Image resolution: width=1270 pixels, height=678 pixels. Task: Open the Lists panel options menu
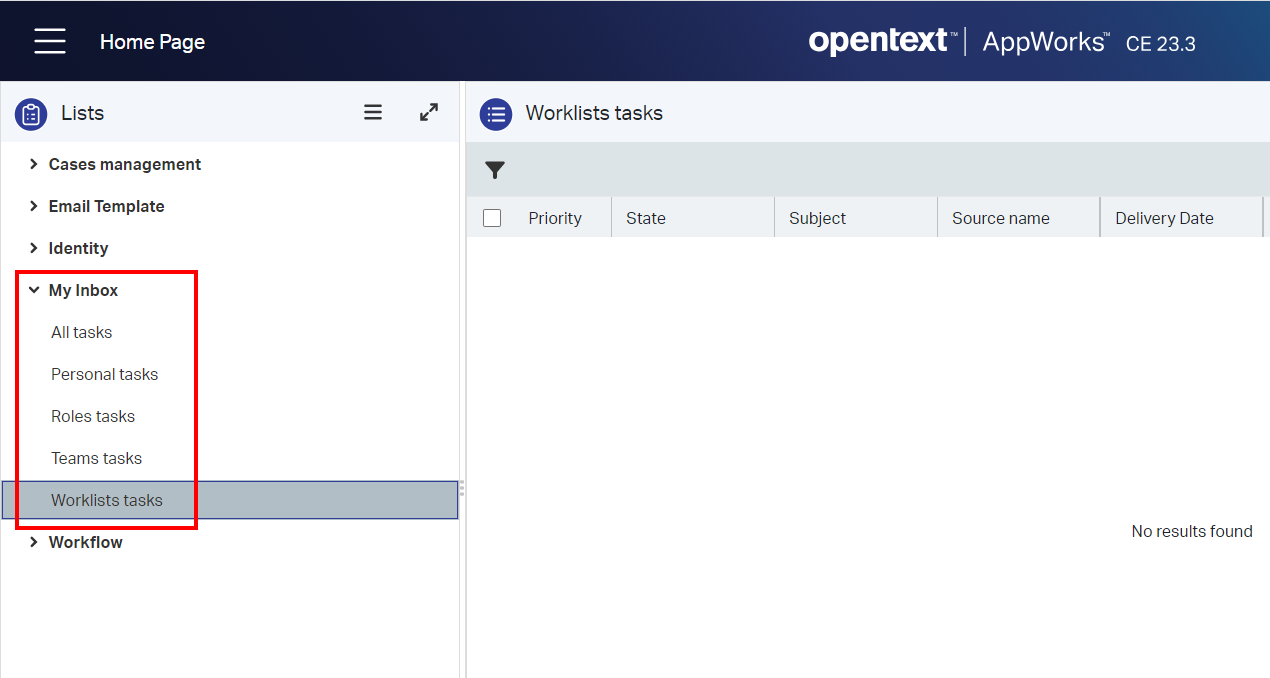(373, 113)
